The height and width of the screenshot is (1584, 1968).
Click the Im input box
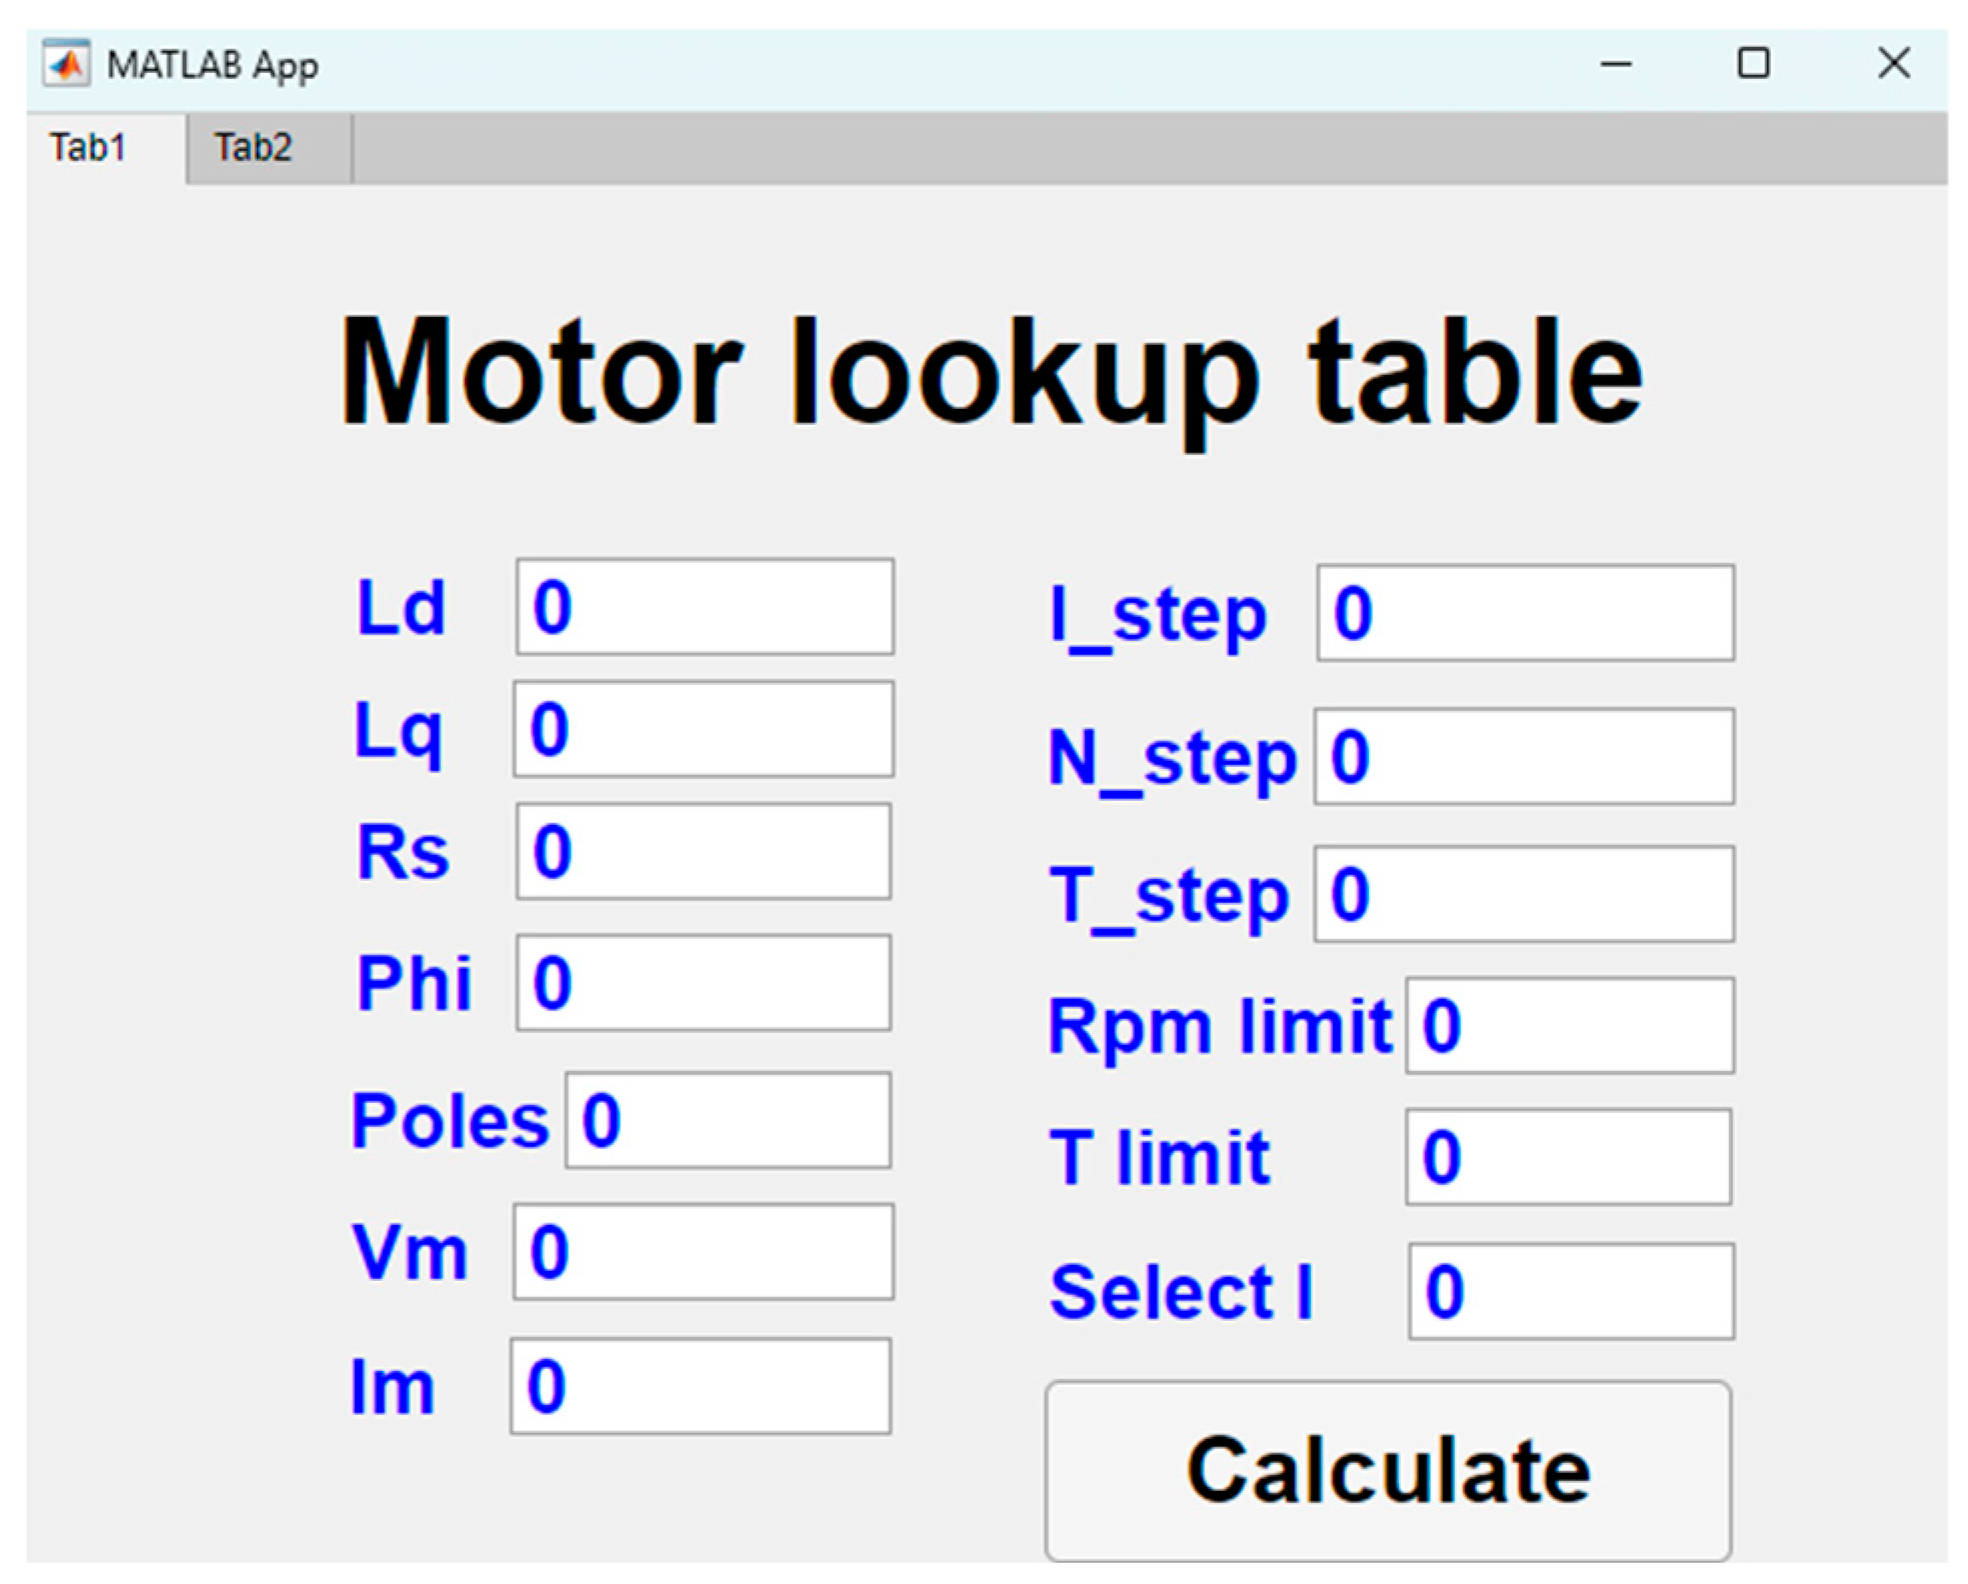tap(700, 1386)
